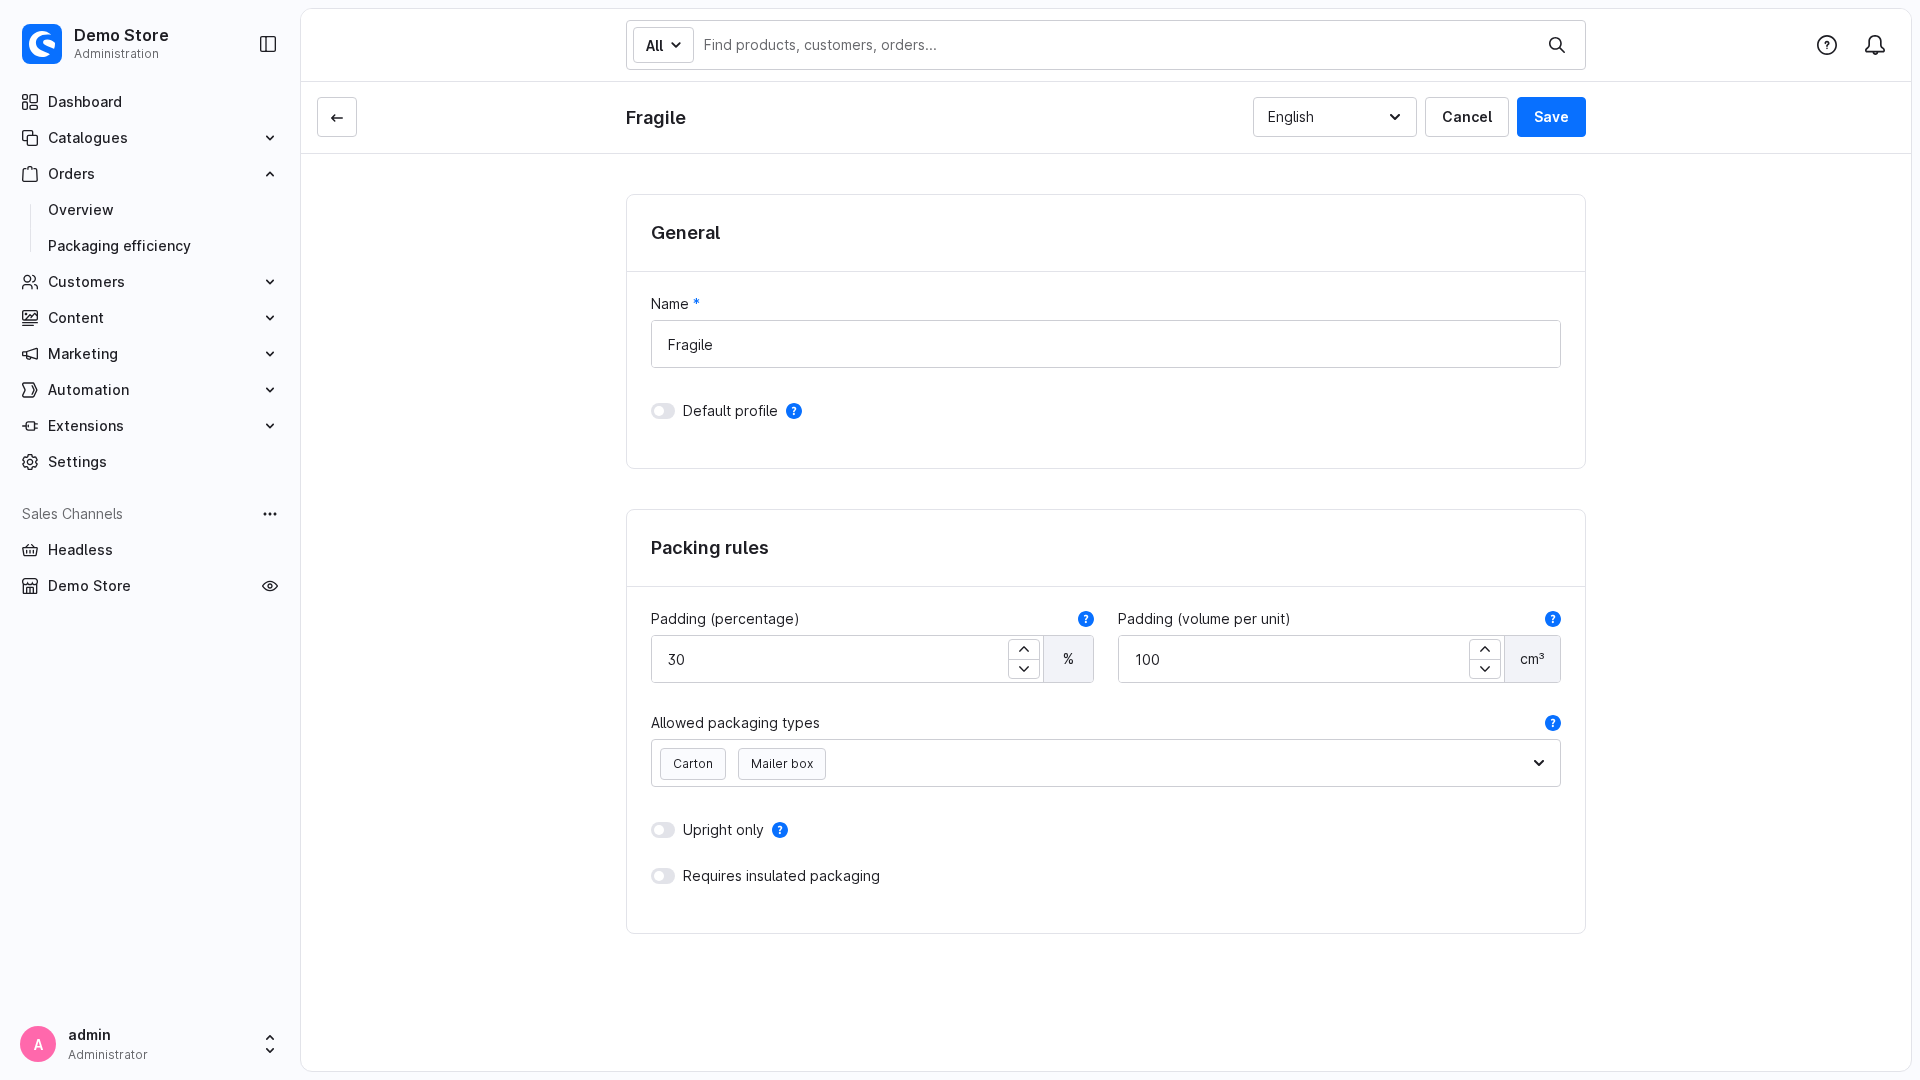Click the Carton packaging tag
This screenshot has width=1920, height=1080.
coord(693,764)
